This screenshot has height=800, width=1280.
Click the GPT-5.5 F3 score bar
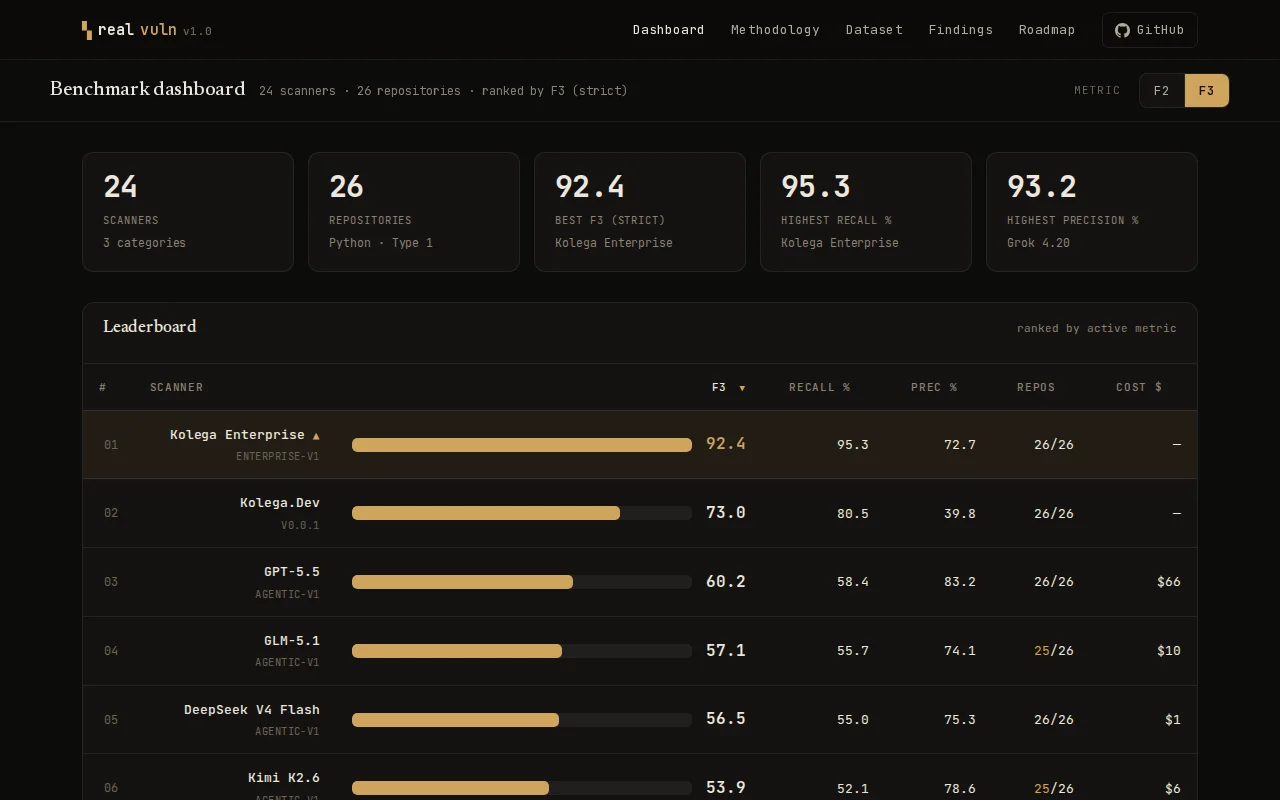pos(522,582)
